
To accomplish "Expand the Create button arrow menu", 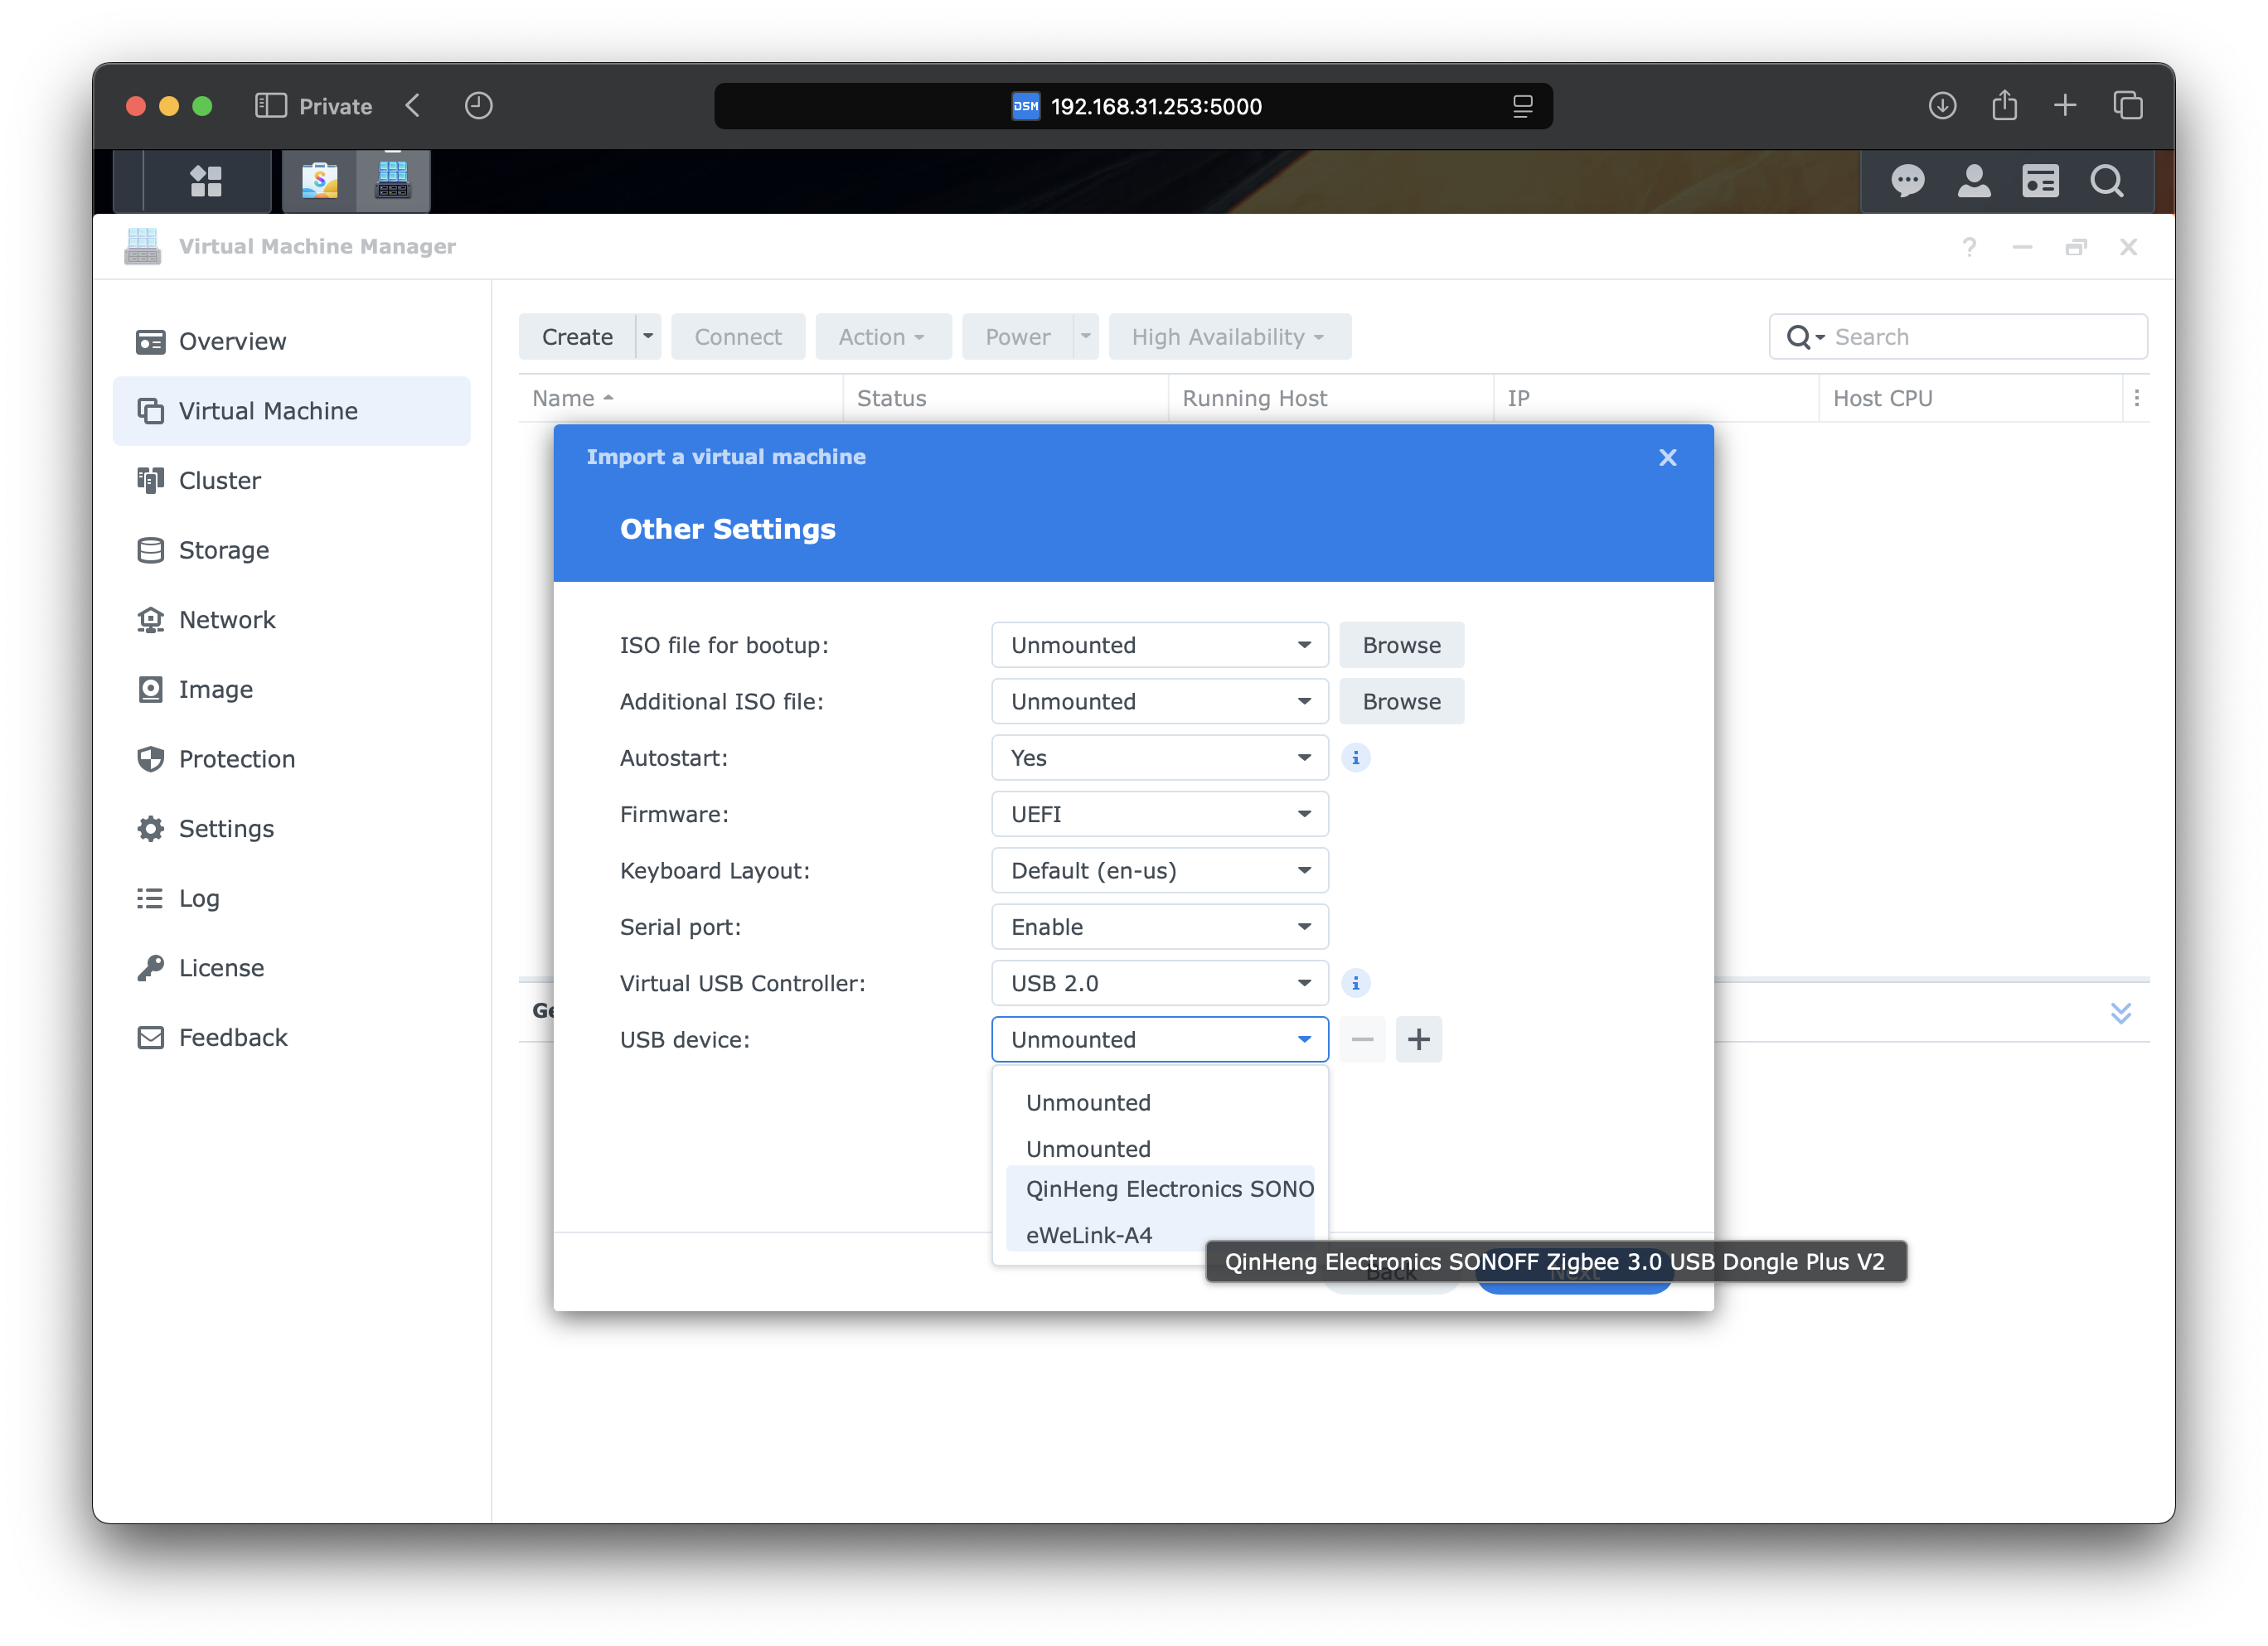I will [x=648, y=337].
